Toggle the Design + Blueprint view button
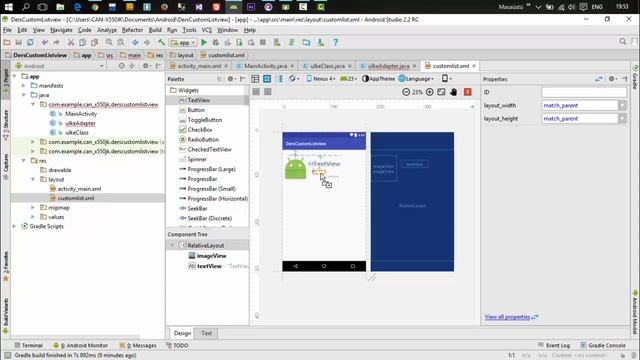This screenshot has height=360, width=640. point(280,79)
